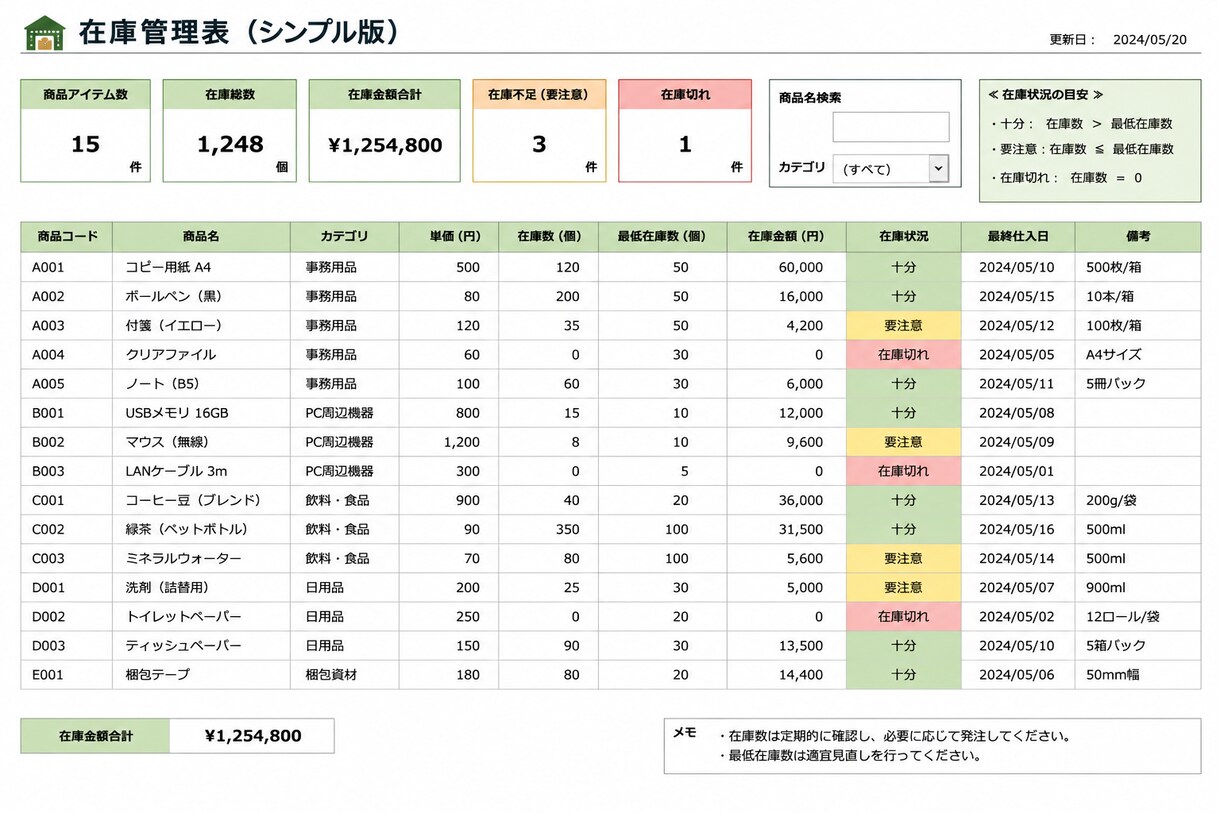Select cell 付箋（イエロー）

[x=201, y=326]
